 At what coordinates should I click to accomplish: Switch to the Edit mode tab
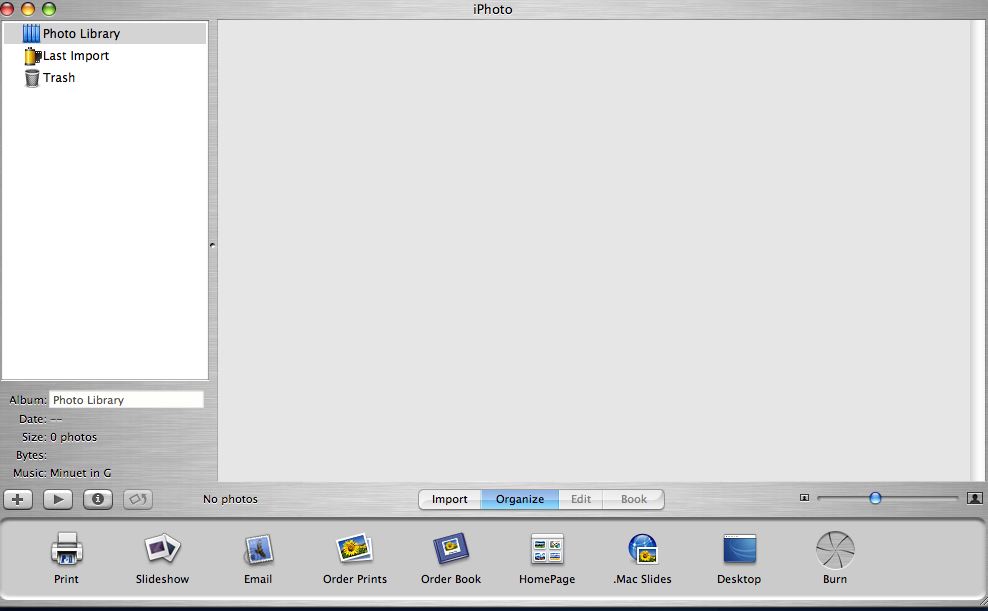[580, 500]
